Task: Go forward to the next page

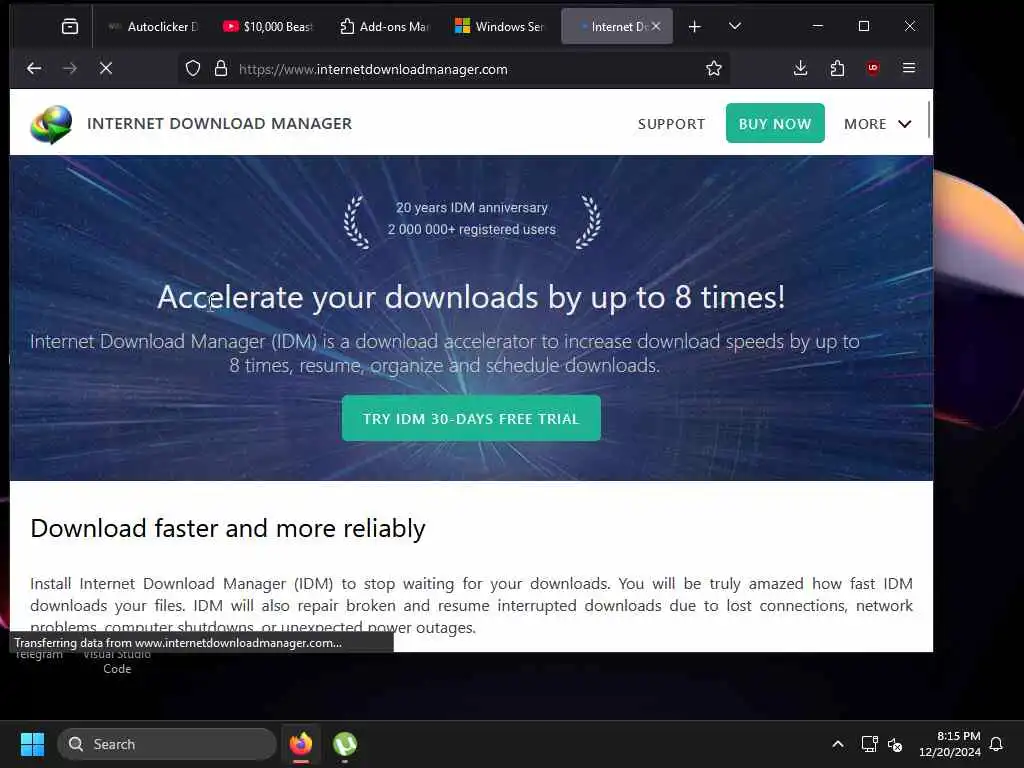Action: (x=70, y=68)
